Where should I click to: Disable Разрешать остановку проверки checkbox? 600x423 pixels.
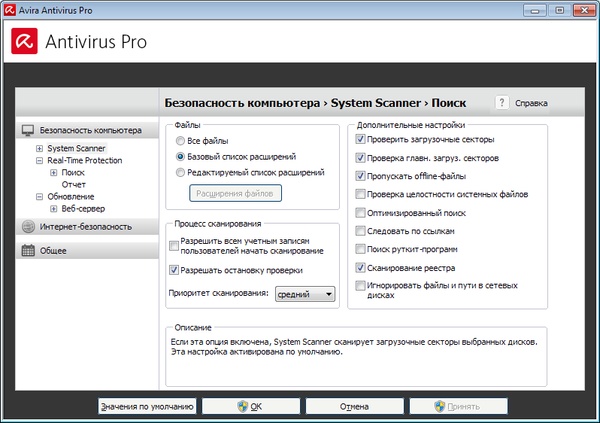coord(174,270)
